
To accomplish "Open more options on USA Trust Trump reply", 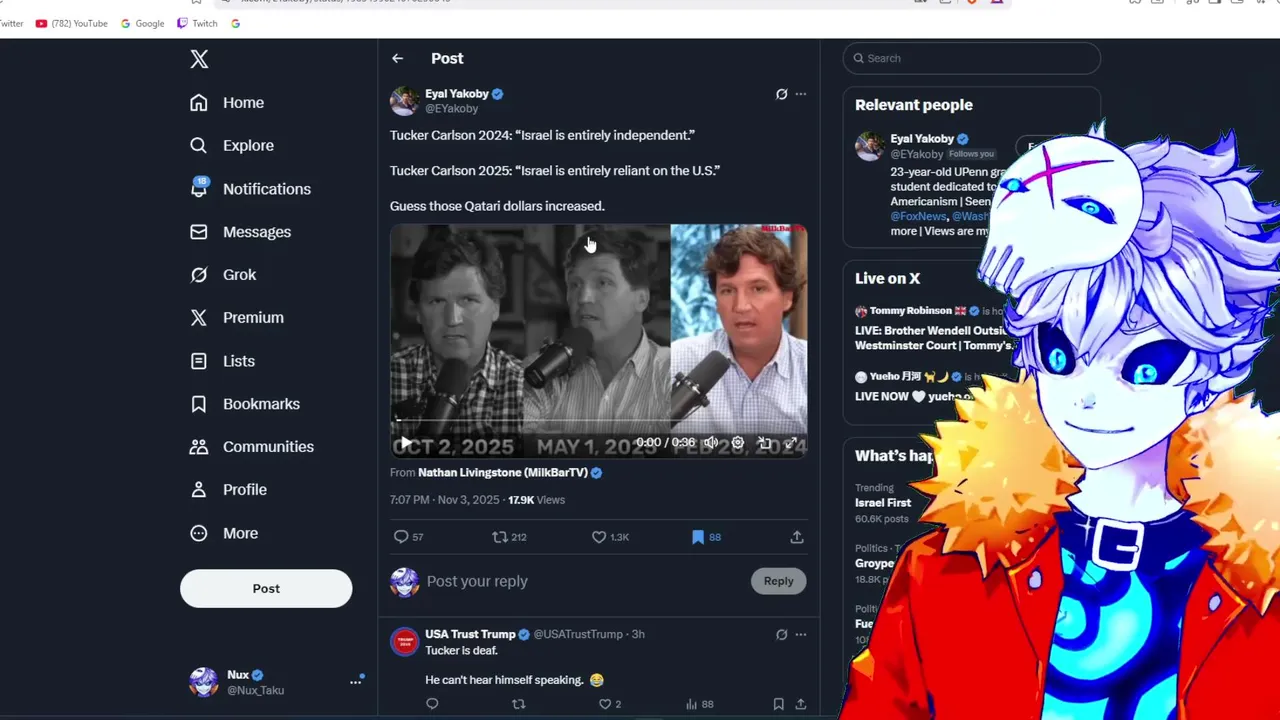I will click(x=800, y=634).
